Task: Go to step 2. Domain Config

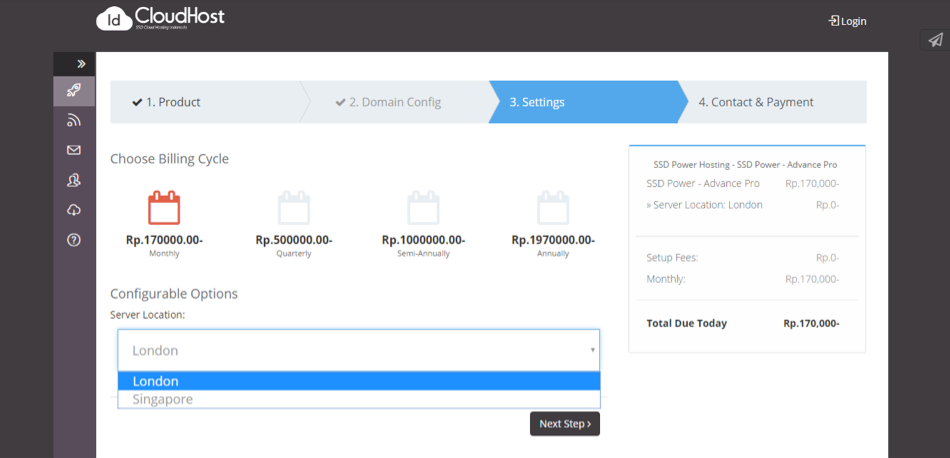Action: point(388,102)
